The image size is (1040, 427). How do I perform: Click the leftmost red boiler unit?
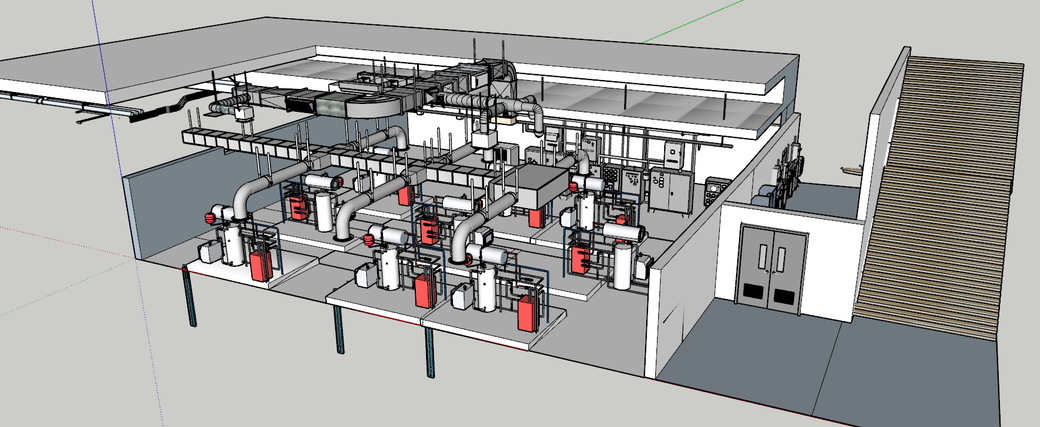[x=261, y=262]
